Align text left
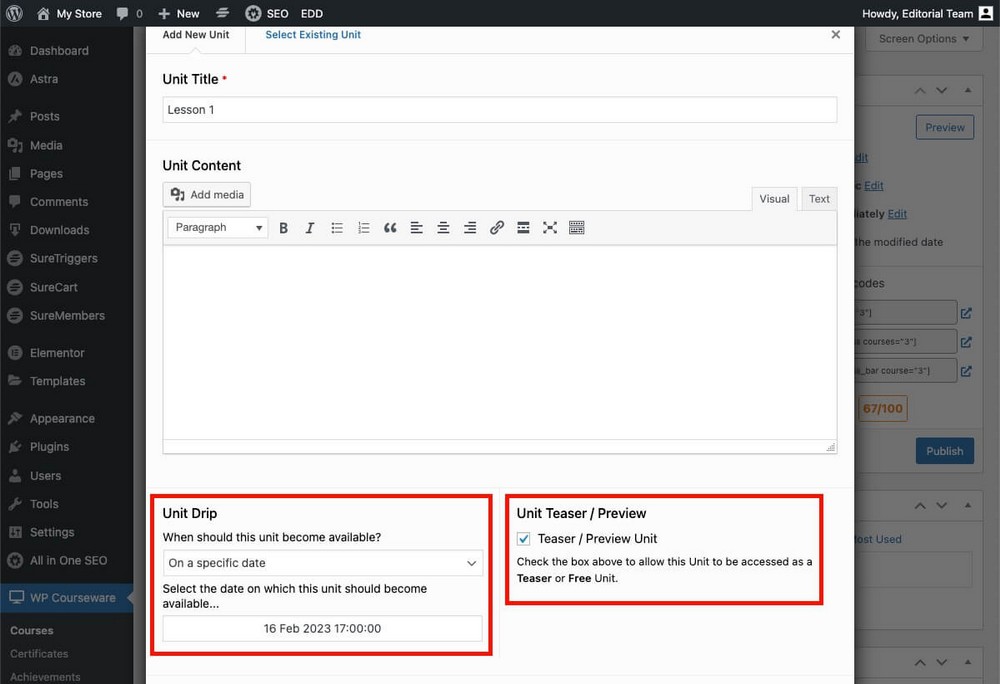 pyautogui.click(x=416, y=228)
